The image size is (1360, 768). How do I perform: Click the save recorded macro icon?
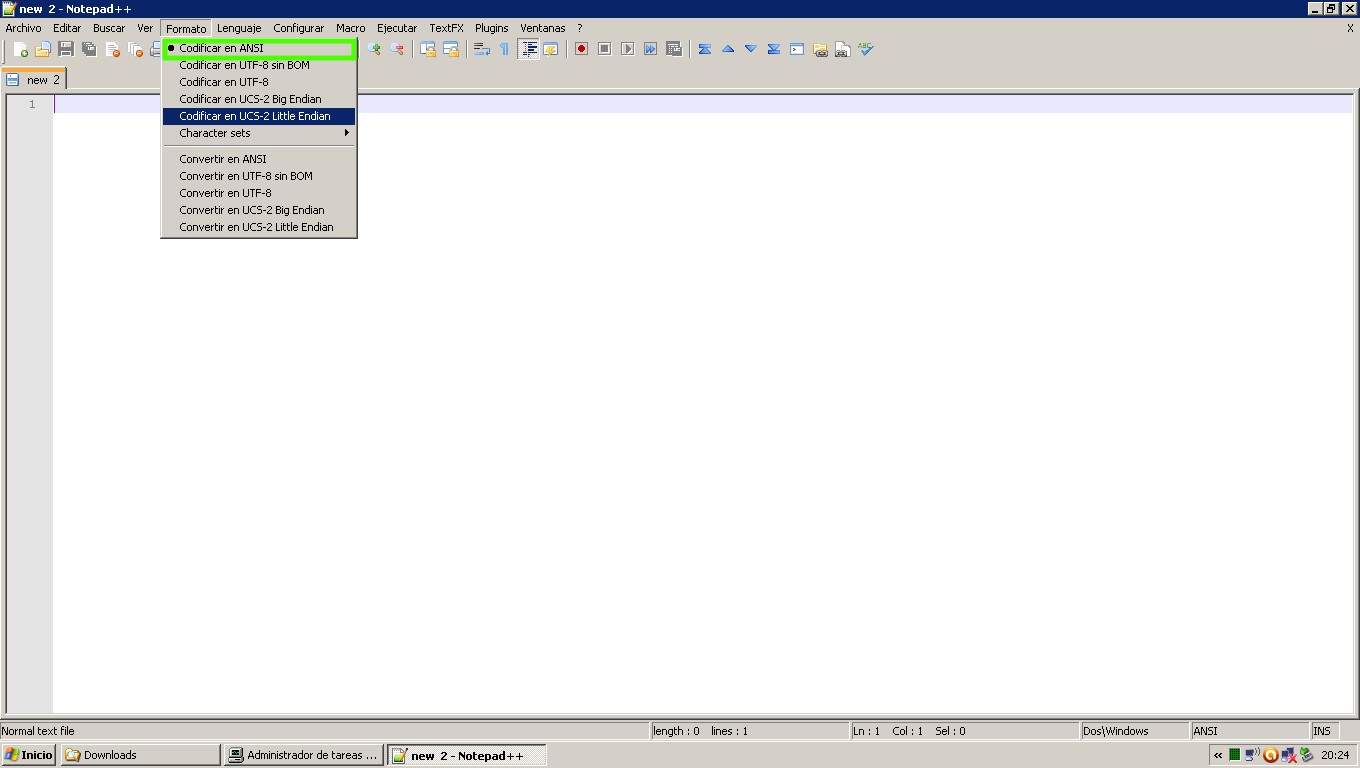tap(673, 49)
